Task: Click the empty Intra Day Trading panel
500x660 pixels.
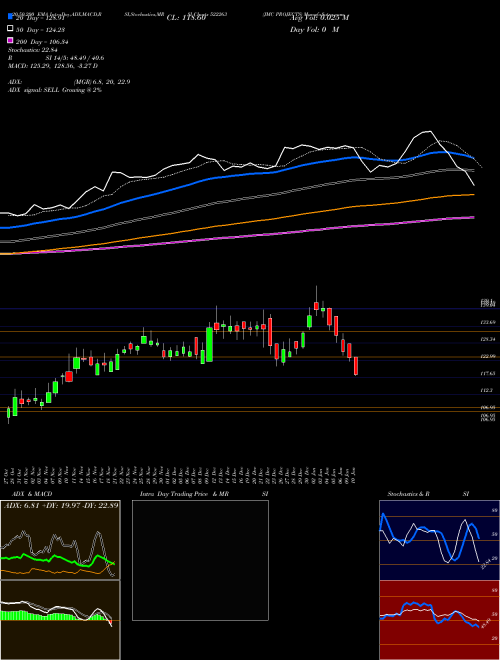Action: pyautogui.click(x=200, y=560)
